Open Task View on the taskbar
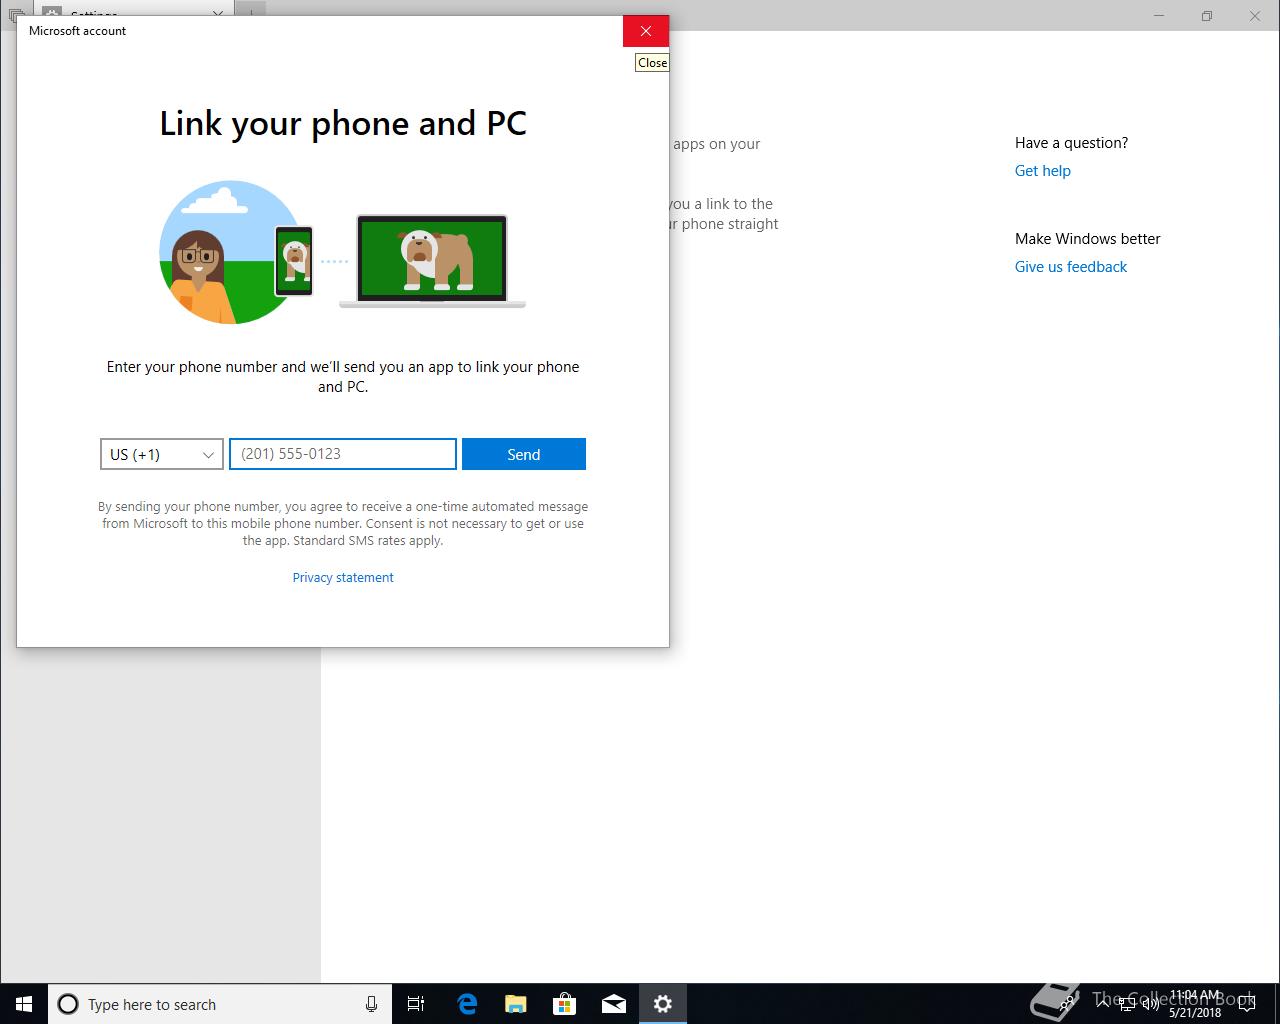 pyautogui.click(x=416, y=1004)
